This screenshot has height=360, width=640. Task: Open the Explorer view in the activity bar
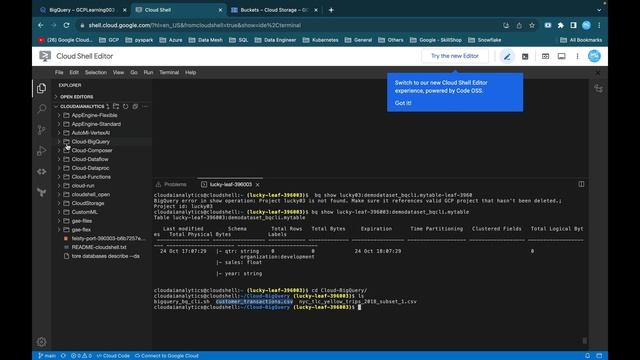point(42,88)
